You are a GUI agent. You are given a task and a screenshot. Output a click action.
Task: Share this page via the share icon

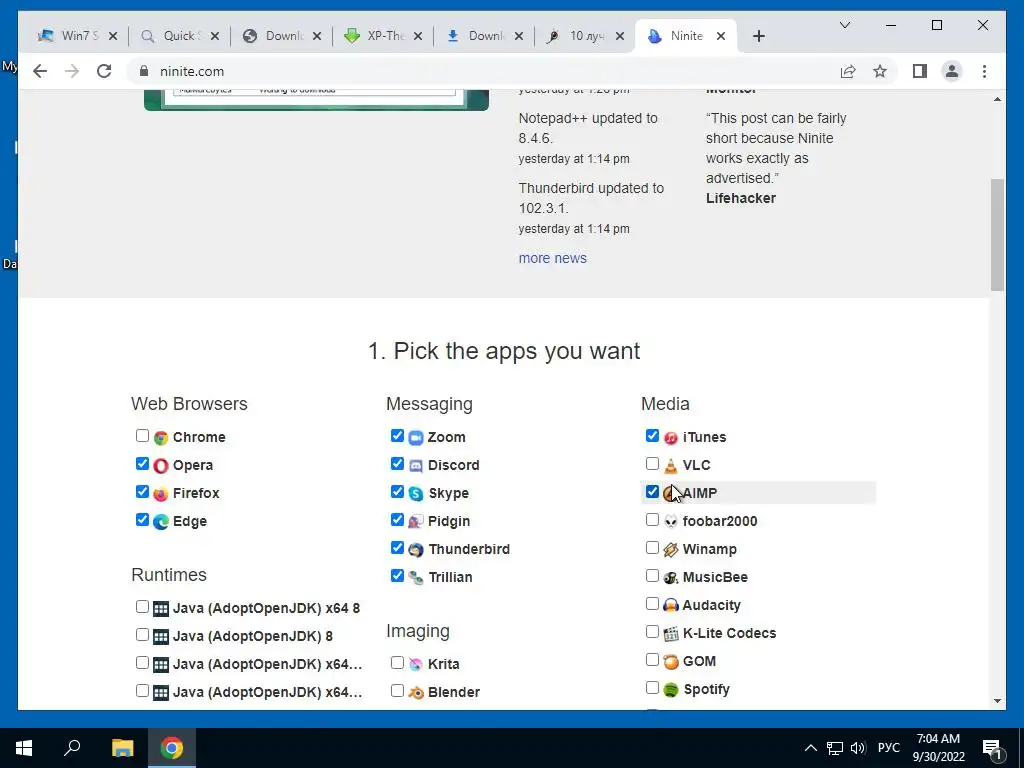point(848,71)
